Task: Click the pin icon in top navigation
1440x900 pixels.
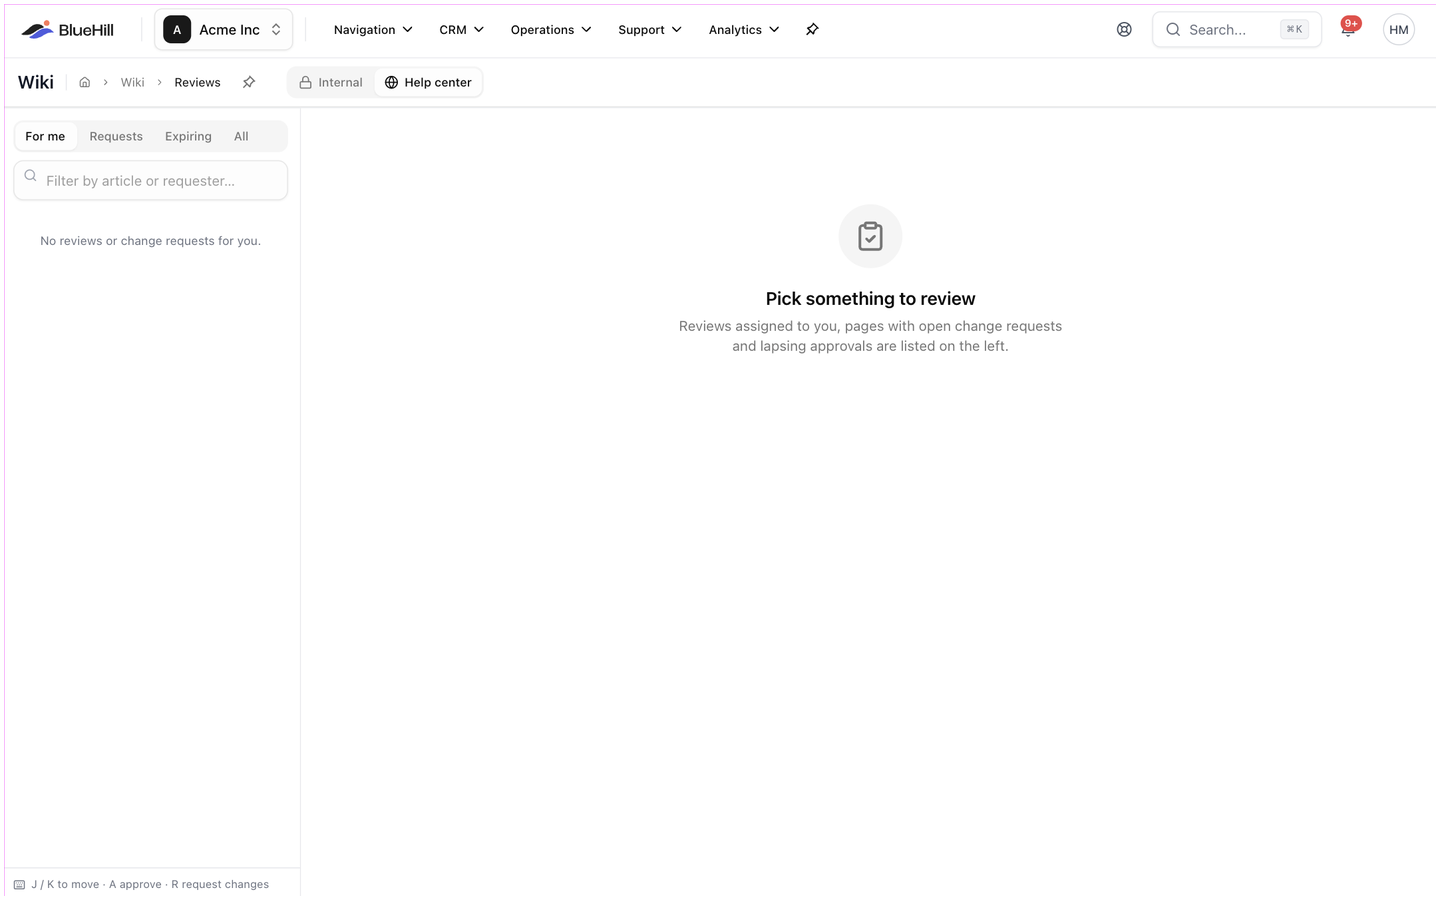Action: 812,30
